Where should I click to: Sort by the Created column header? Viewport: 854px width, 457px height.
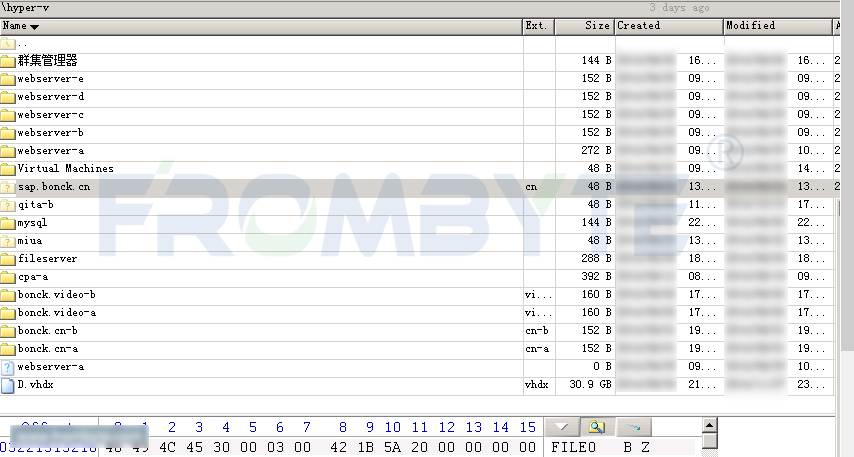[669, 26]
